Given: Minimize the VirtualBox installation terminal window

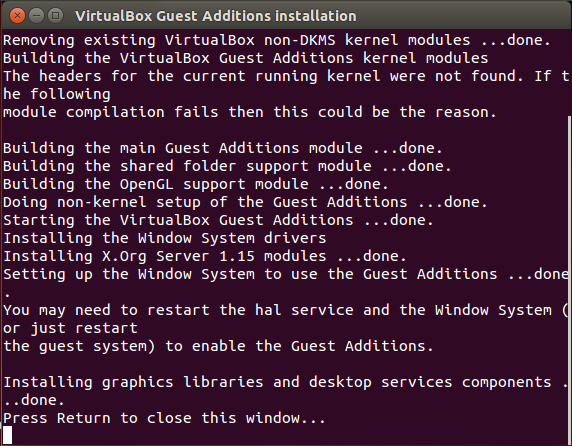Looking at the screenshot, I should click(36, 16).
